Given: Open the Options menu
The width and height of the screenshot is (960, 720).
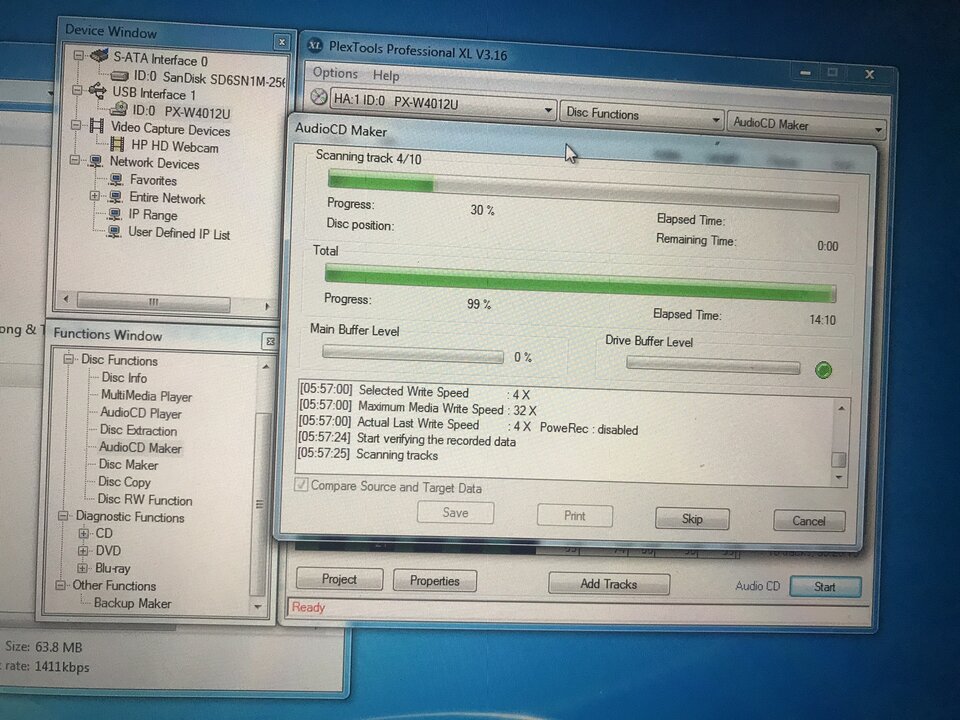Looking at the screenshot, I should point(335,73).
